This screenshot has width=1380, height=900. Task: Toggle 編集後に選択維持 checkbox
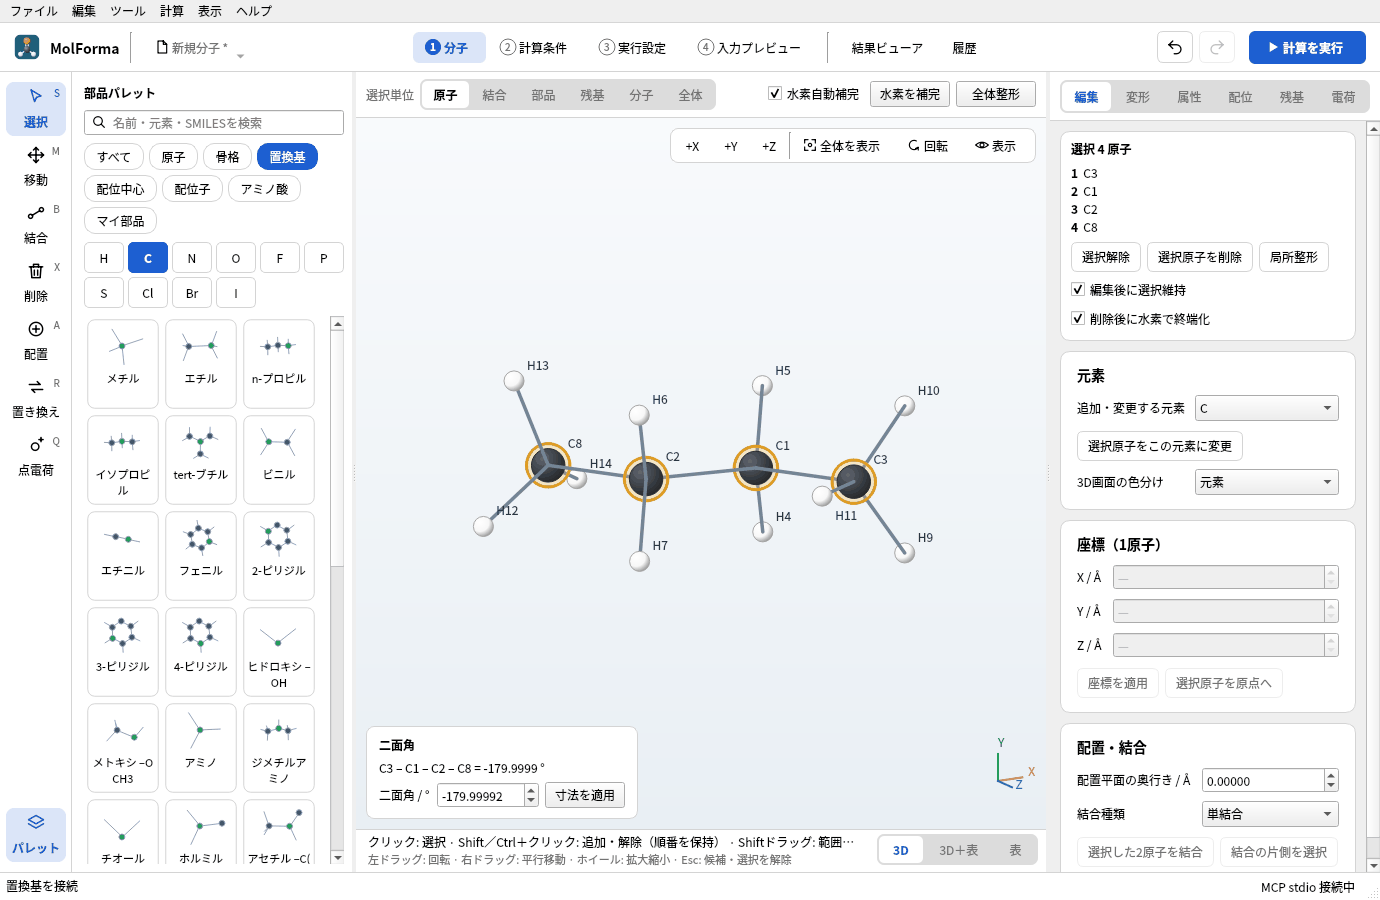[1078, 290]
